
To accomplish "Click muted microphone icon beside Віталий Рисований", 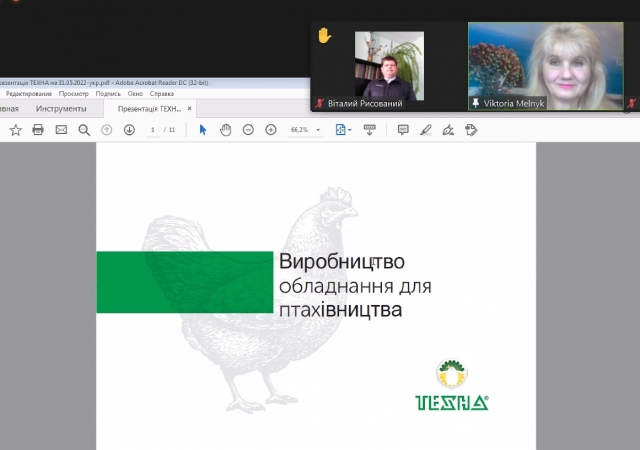I will (x=319, y=103).
